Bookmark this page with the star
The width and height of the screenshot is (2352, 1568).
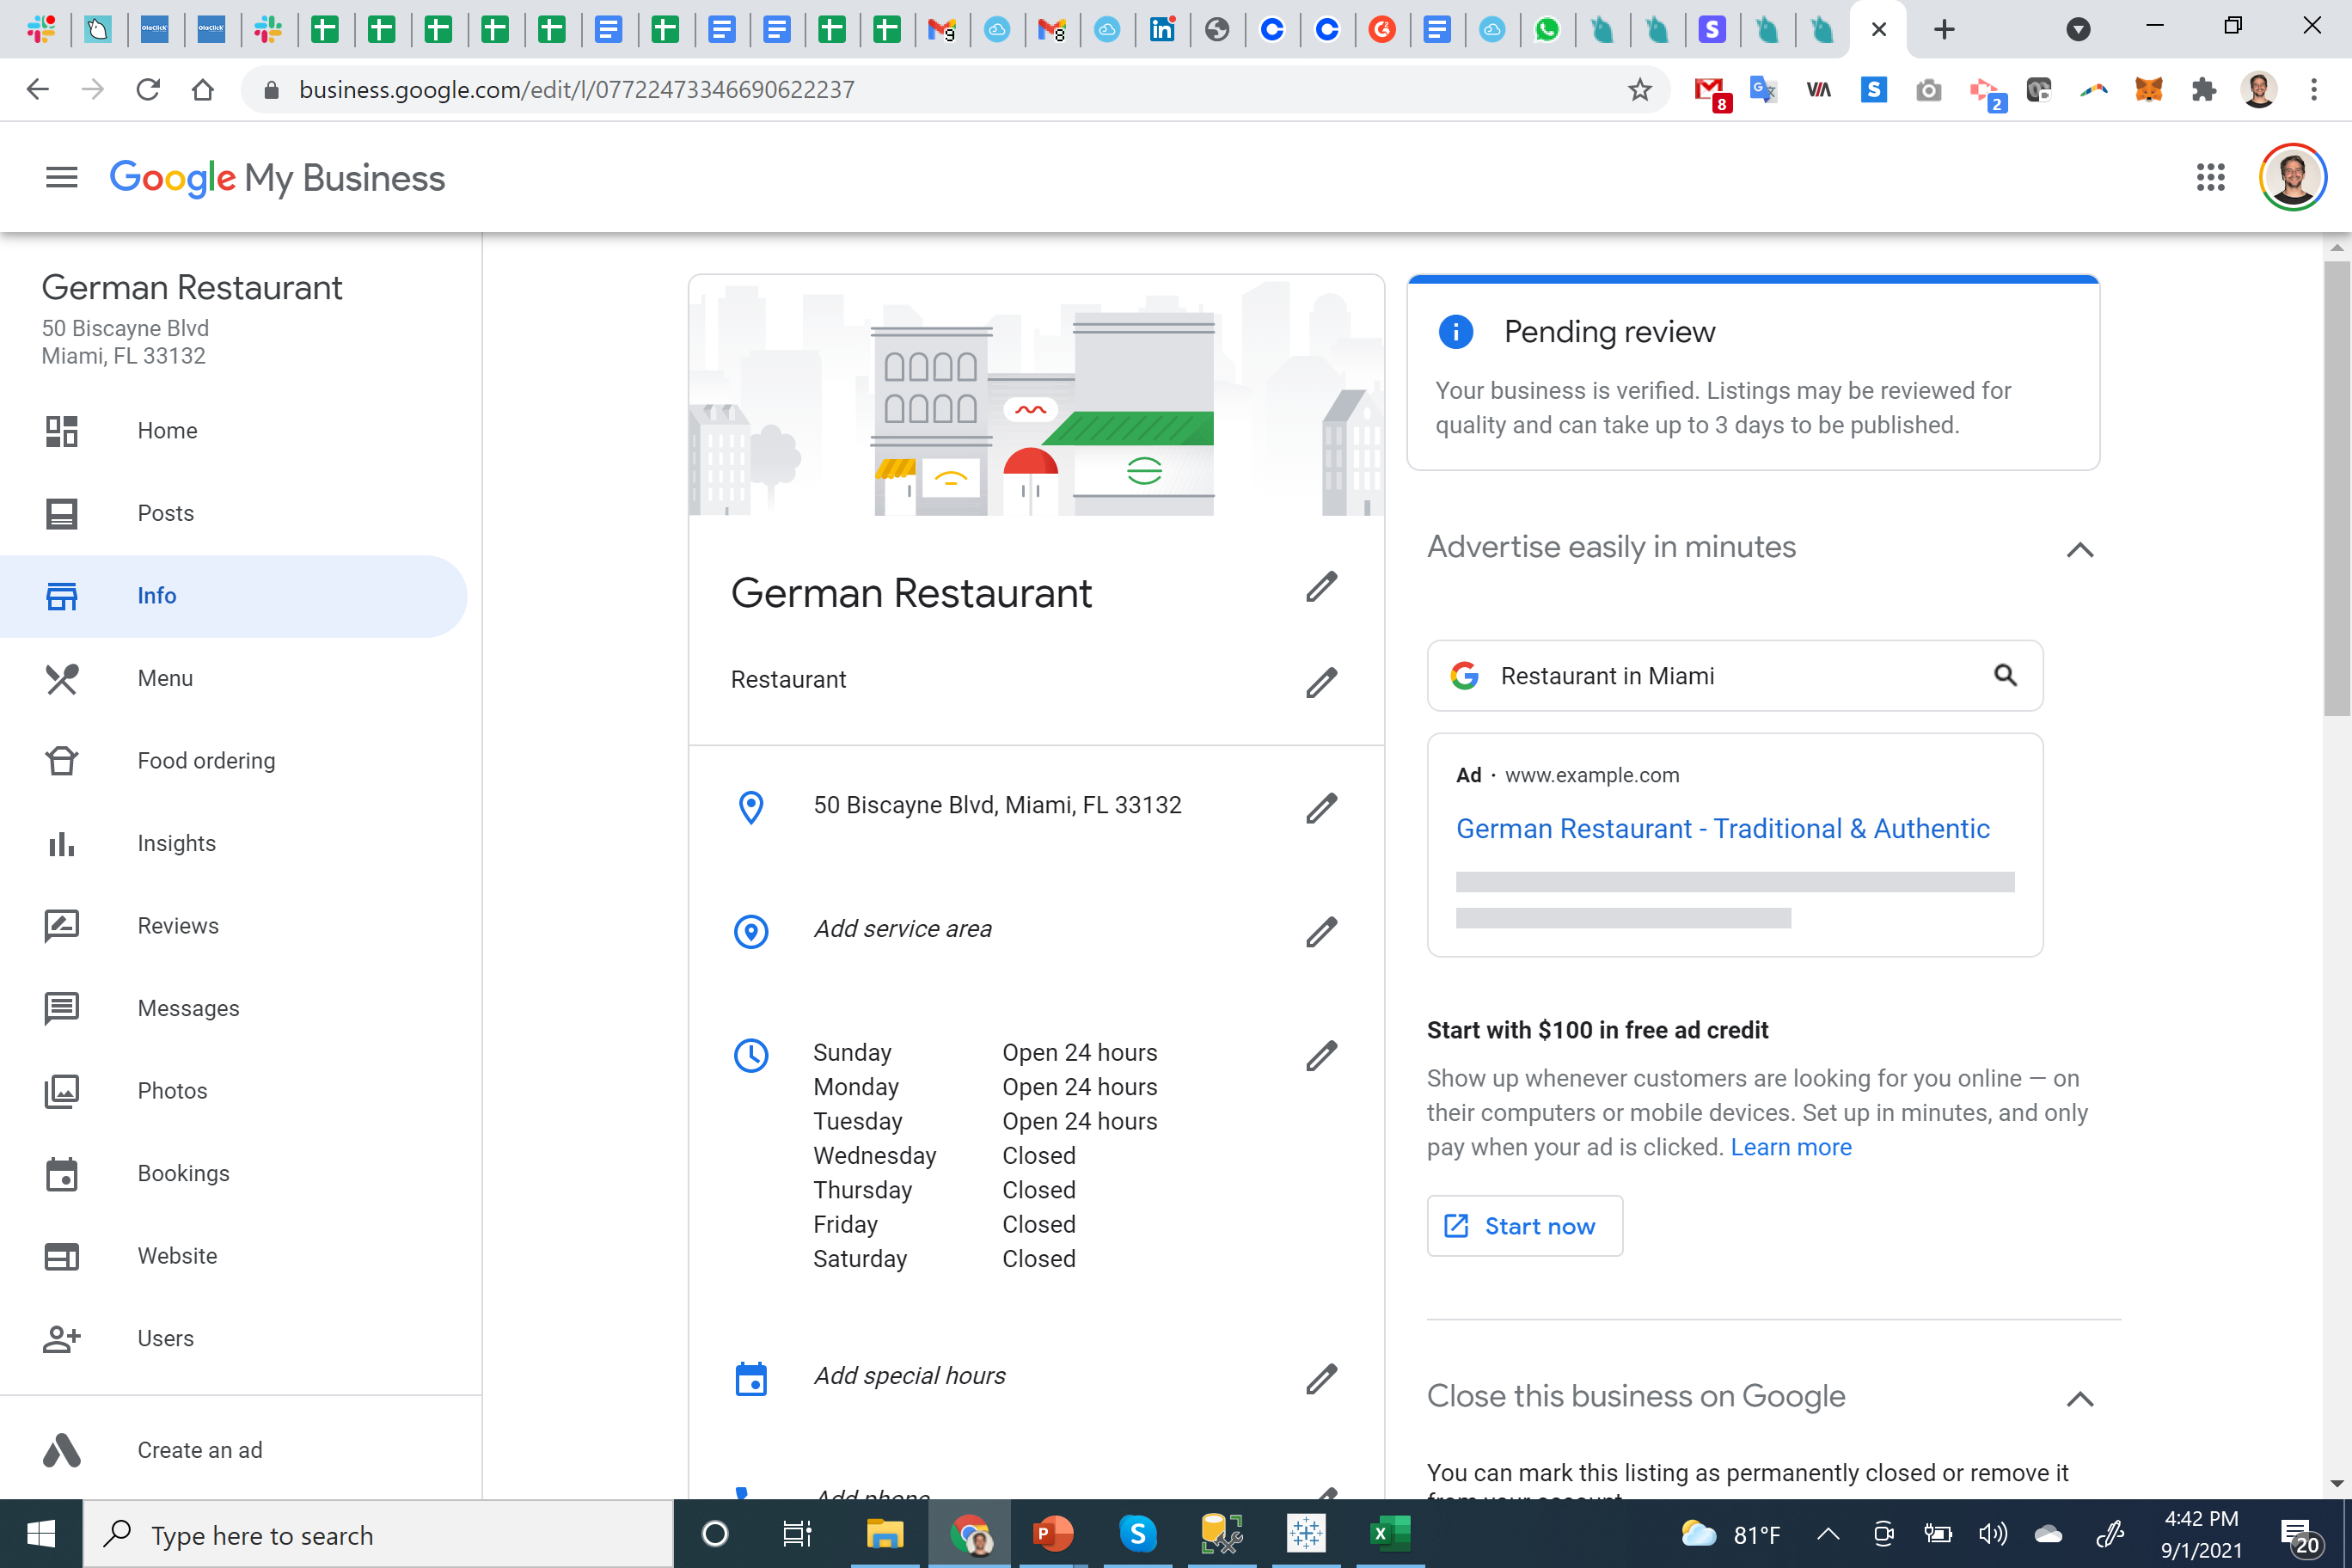(1640, 90)
